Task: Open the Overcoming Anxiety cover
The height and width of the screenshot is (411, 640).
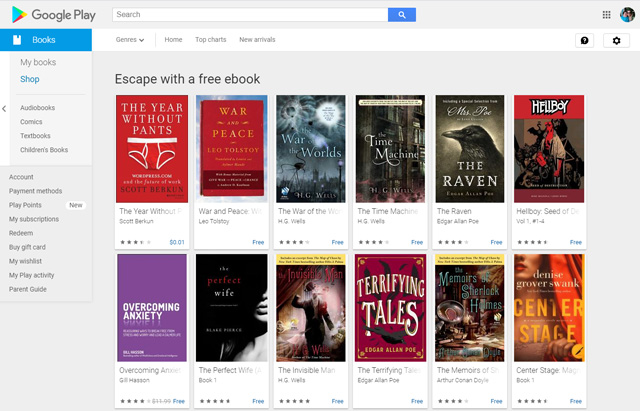Action: coord(152,308)
